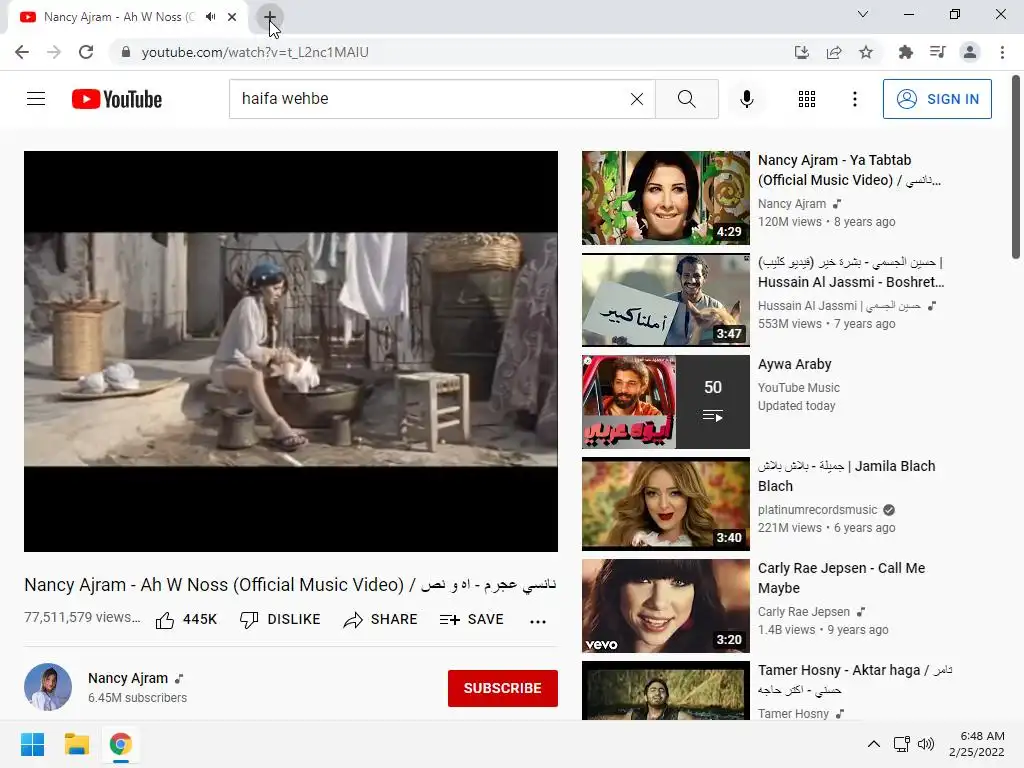Open Nancy Ajram channel name link
This screenshot has width=1024, height=768.
128,678
